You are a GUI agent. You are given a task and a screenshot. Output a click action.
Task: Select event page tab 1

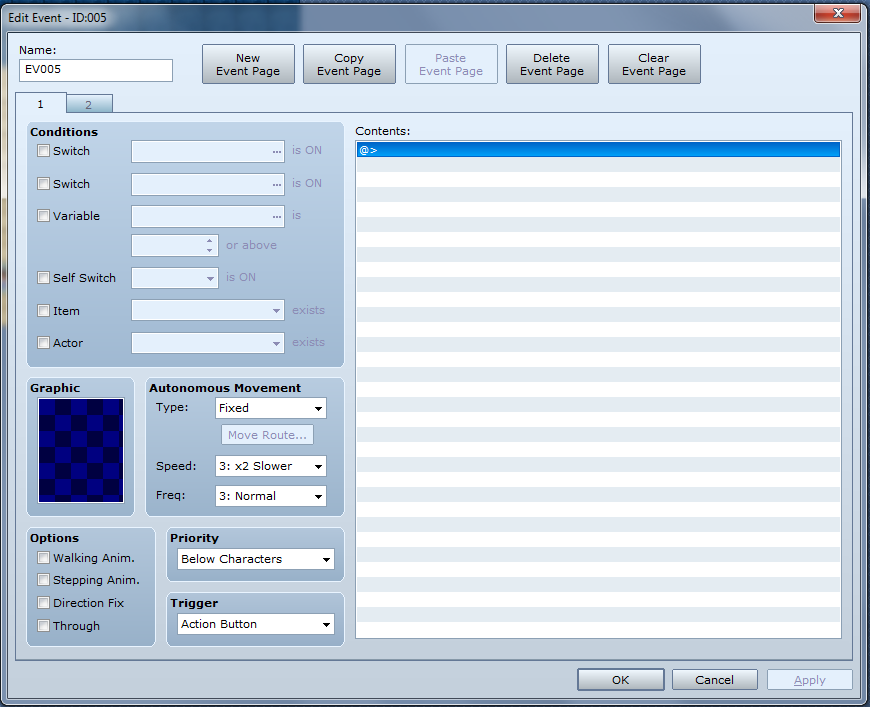[x=41, y=103]
